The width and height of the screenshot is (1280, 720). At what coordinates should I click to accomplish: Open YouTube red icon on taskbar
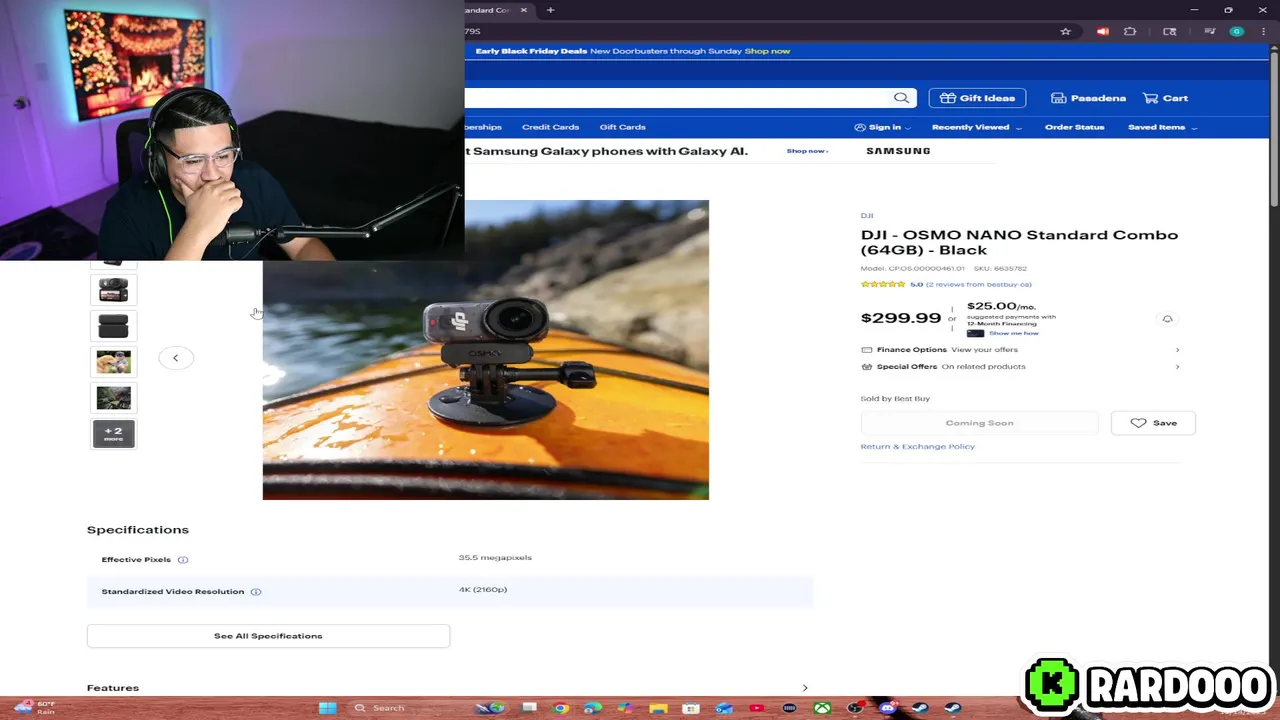756,708
